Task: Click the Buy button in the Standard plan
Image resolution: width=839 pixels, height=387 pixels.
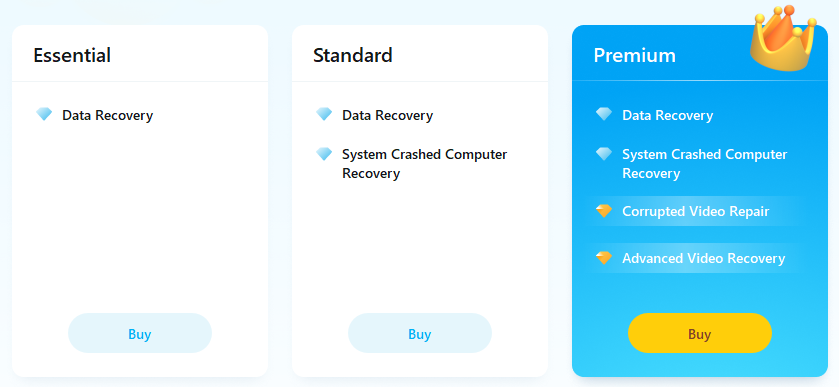Action: point(420,333)
